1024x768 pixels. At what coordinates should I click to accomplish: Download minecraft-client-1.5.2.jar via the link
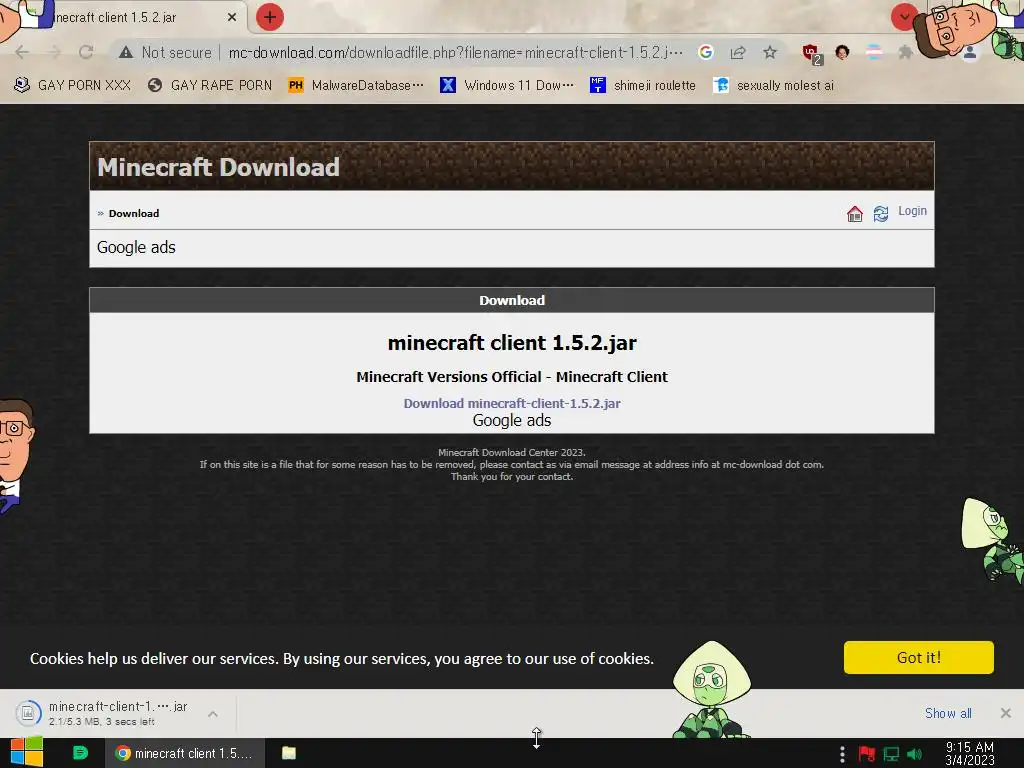click(512, 404)
